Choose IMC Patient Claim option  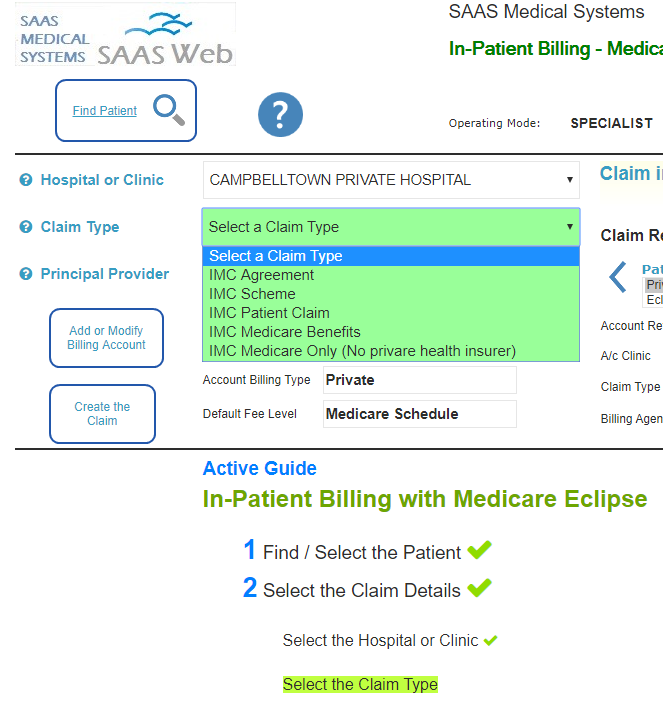(269, 313)
